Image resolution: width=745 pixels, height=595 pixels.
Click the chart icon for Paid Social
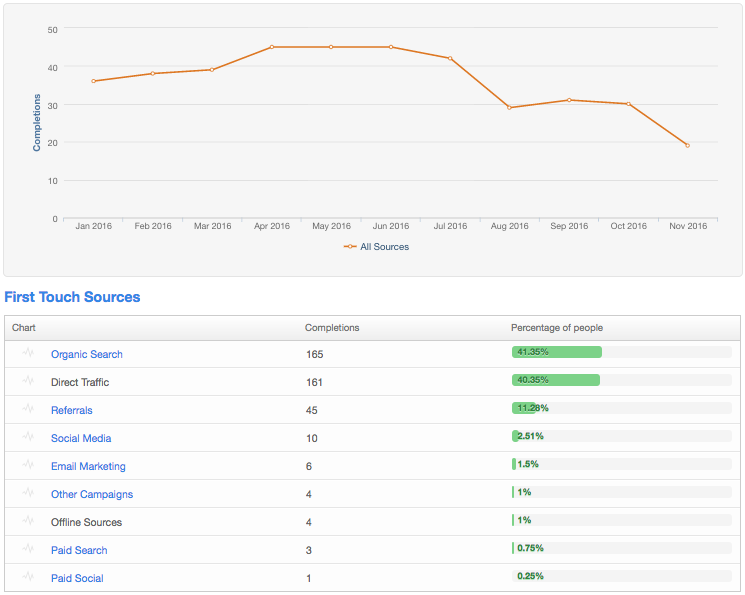(28, 577)
